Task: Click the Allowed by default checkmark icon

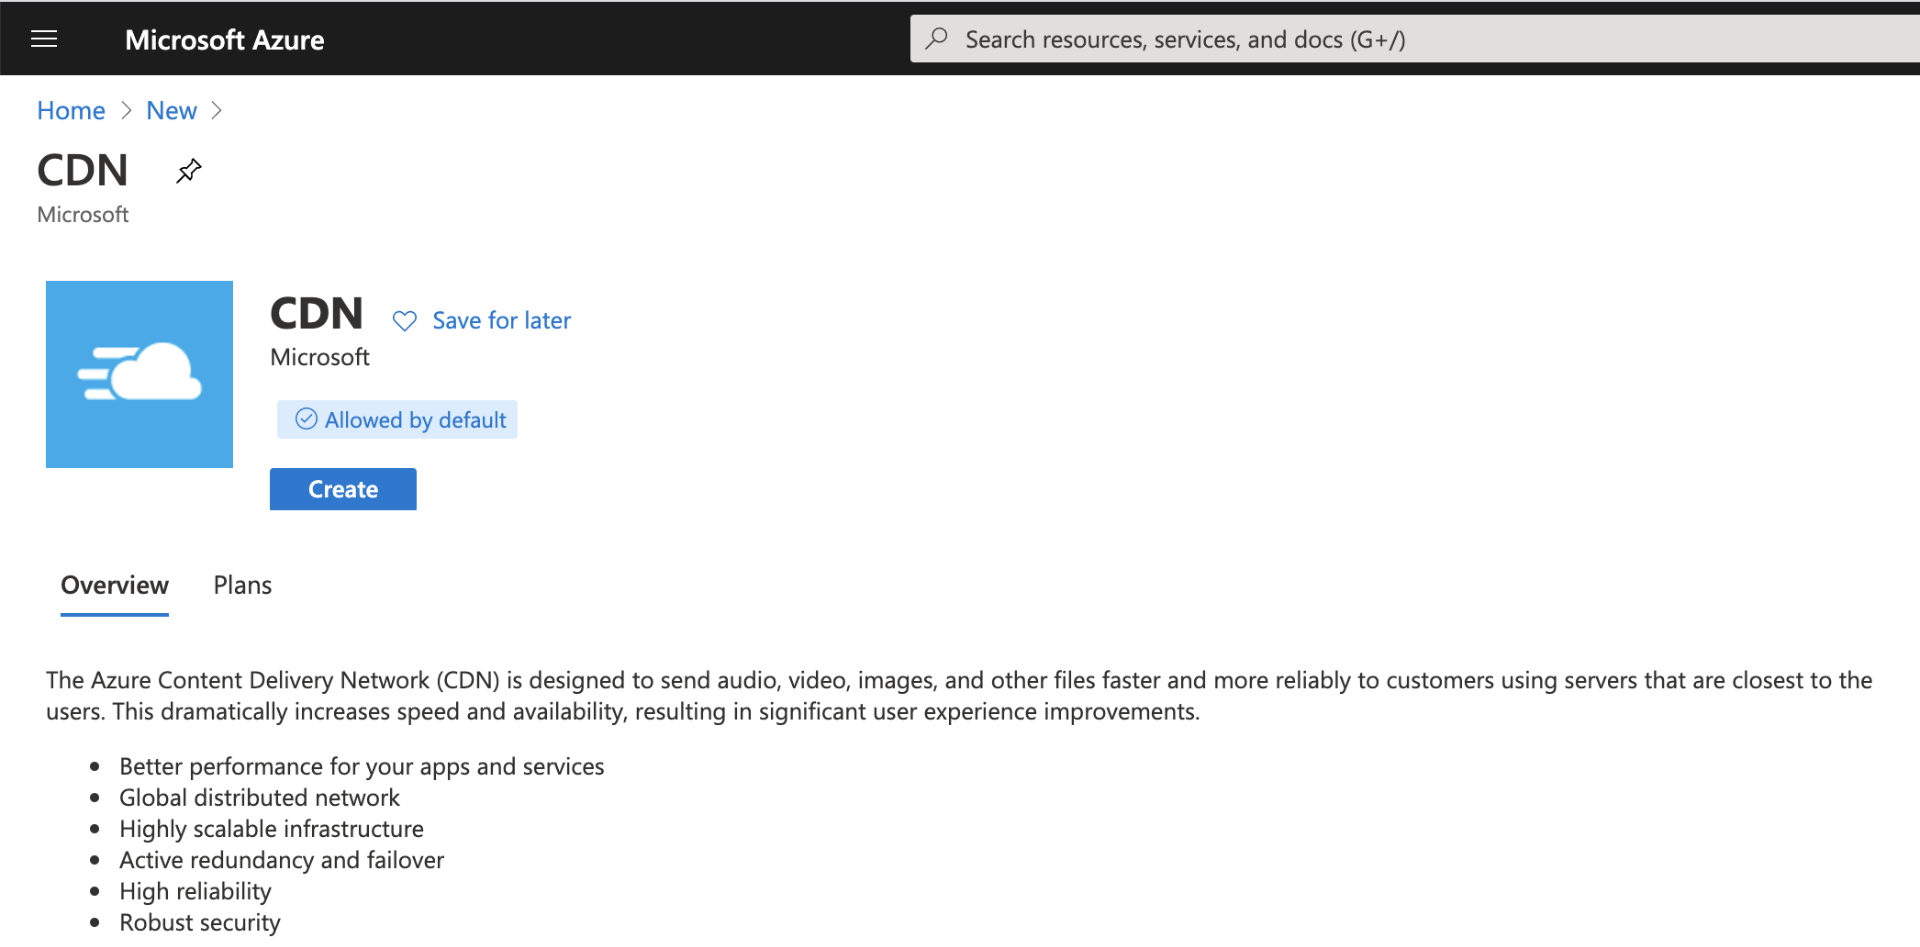Action: click(x=306, y=419)
